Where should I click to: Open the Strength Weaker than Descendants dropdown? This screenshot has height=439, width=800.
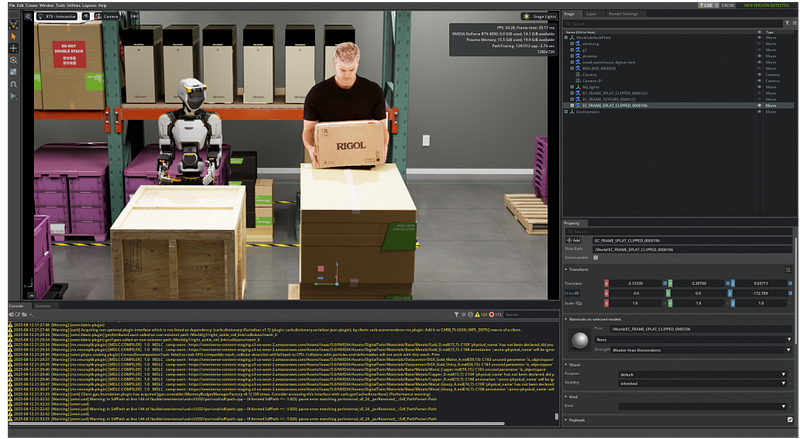coord(702,350)
